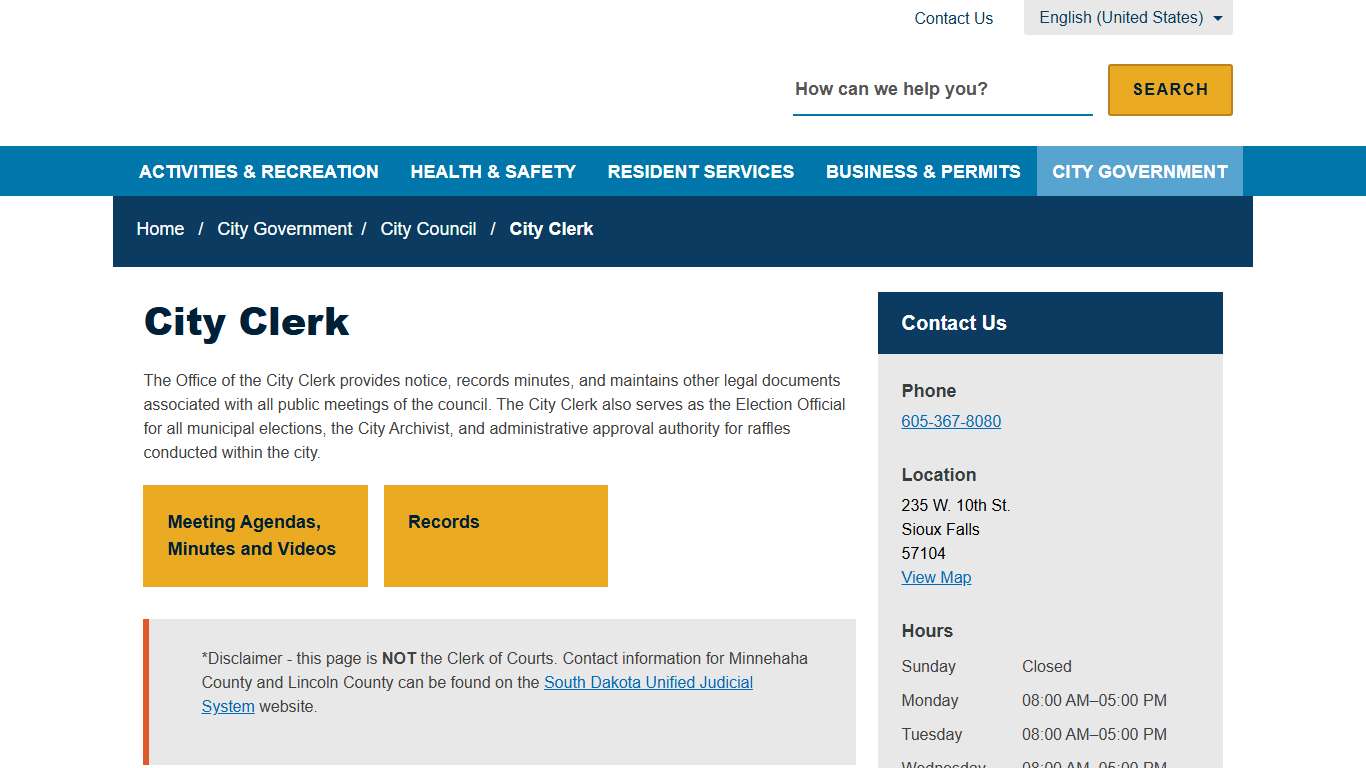Open the Records tile
Screen dimensions: 1366x768
click(x=495, y=536)
